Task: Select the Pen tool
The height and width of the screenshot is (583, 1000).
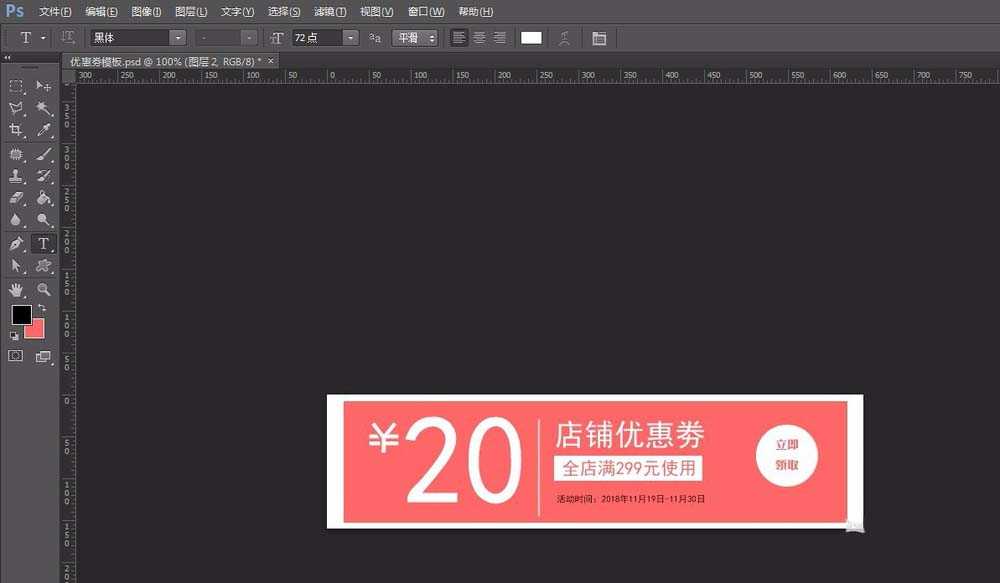Action: tap(15, 243)
